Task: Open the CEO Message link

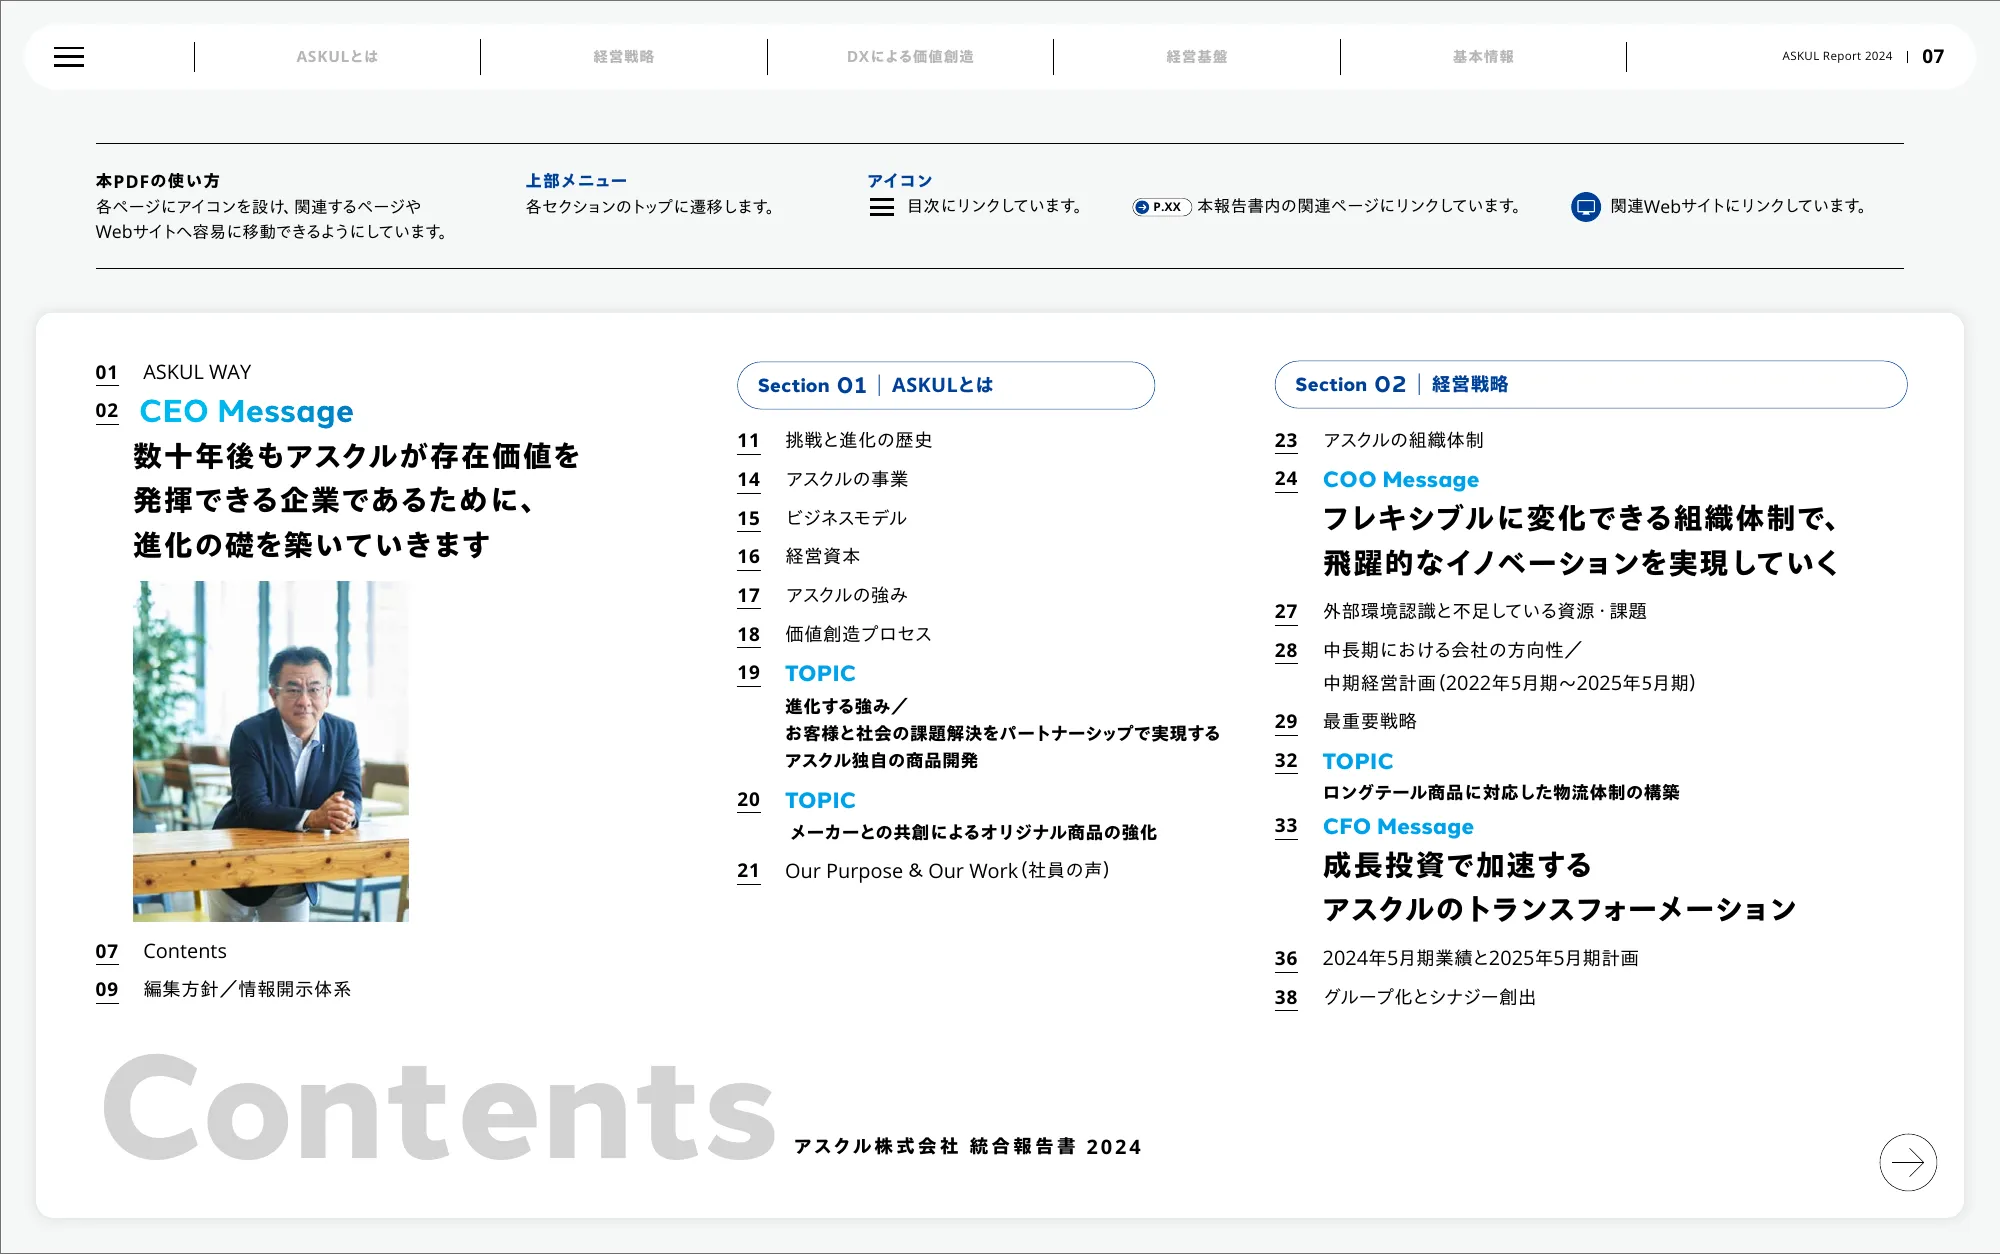Action: (246, 411)
